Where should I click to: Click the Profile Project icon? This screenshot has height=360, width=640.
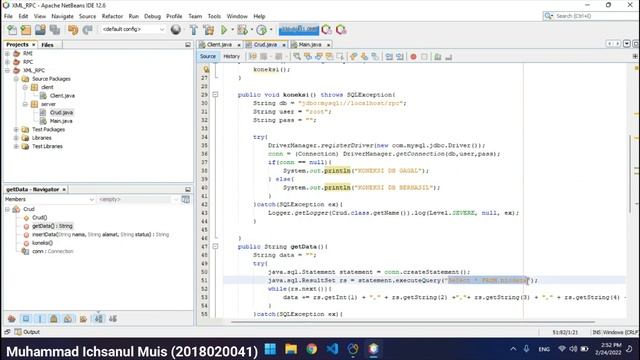pos(262,30)
